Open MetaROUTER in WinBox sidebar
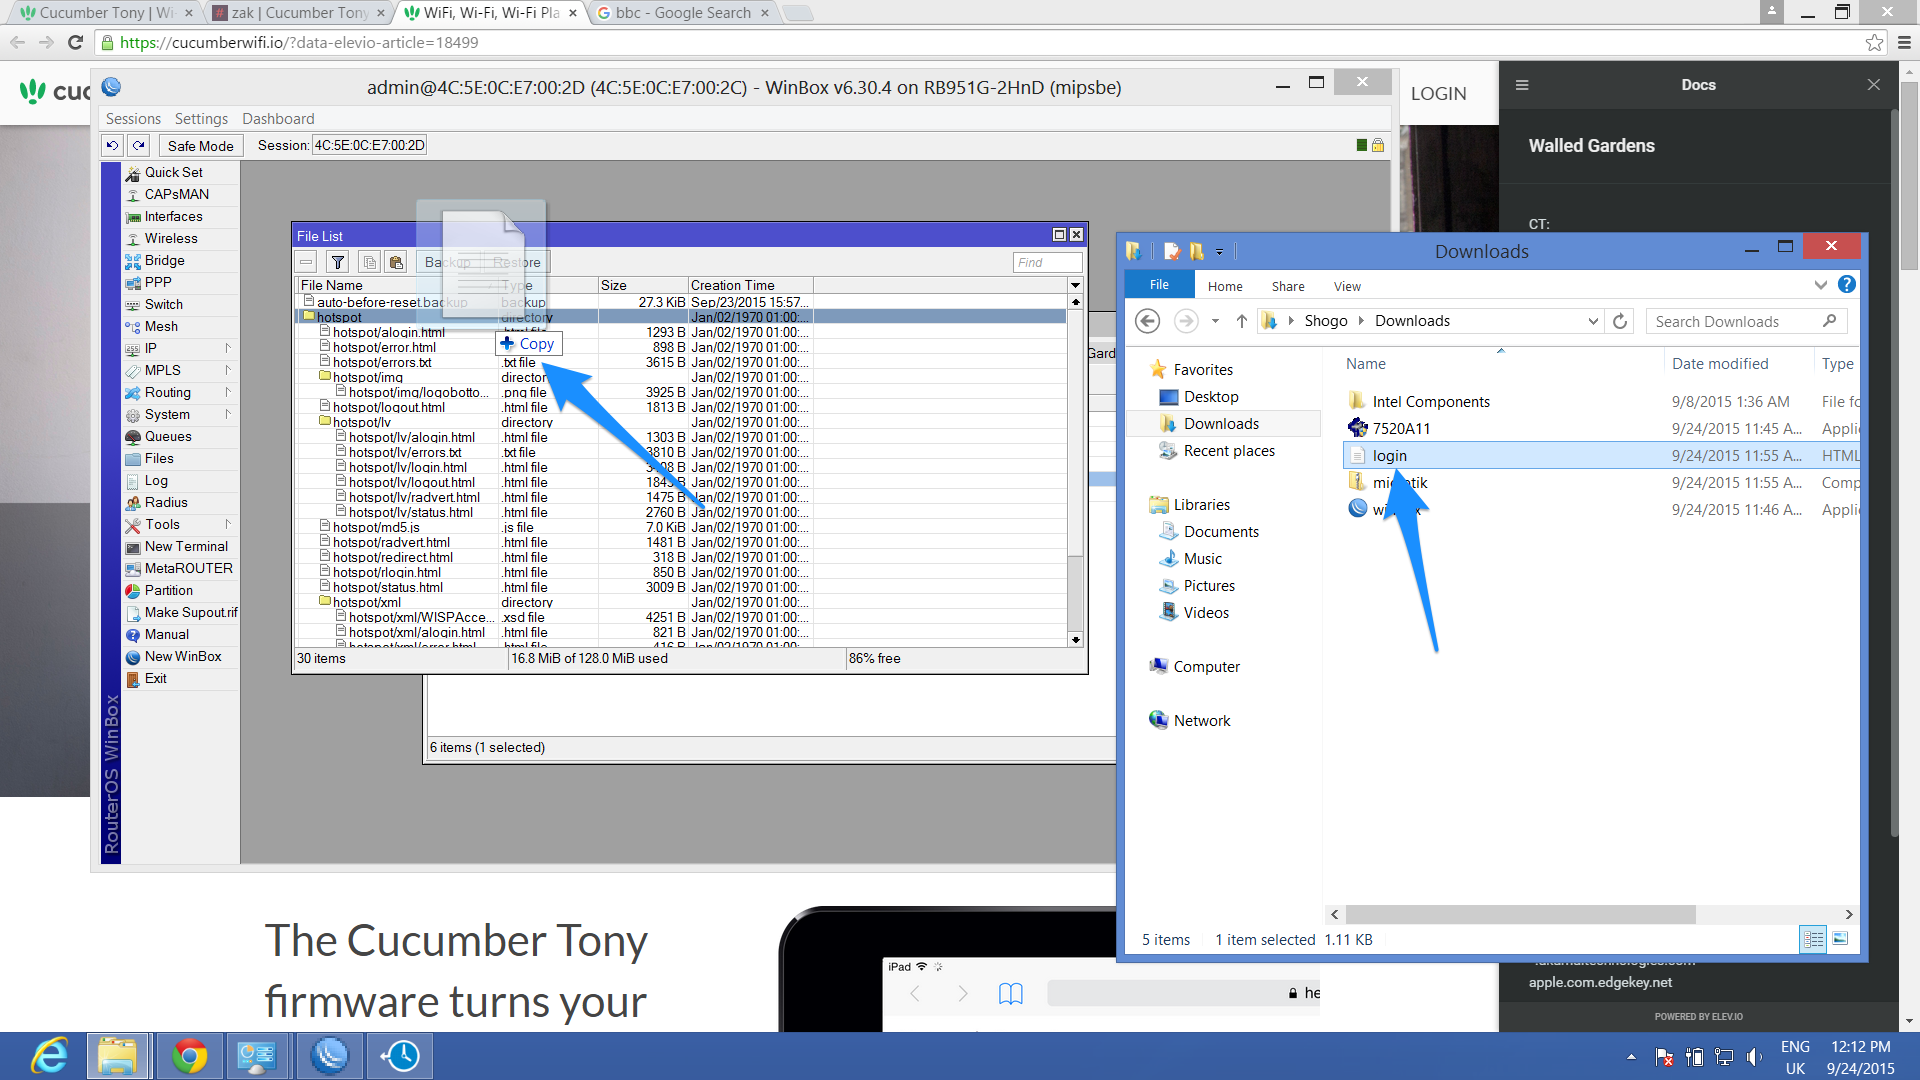 188,568
